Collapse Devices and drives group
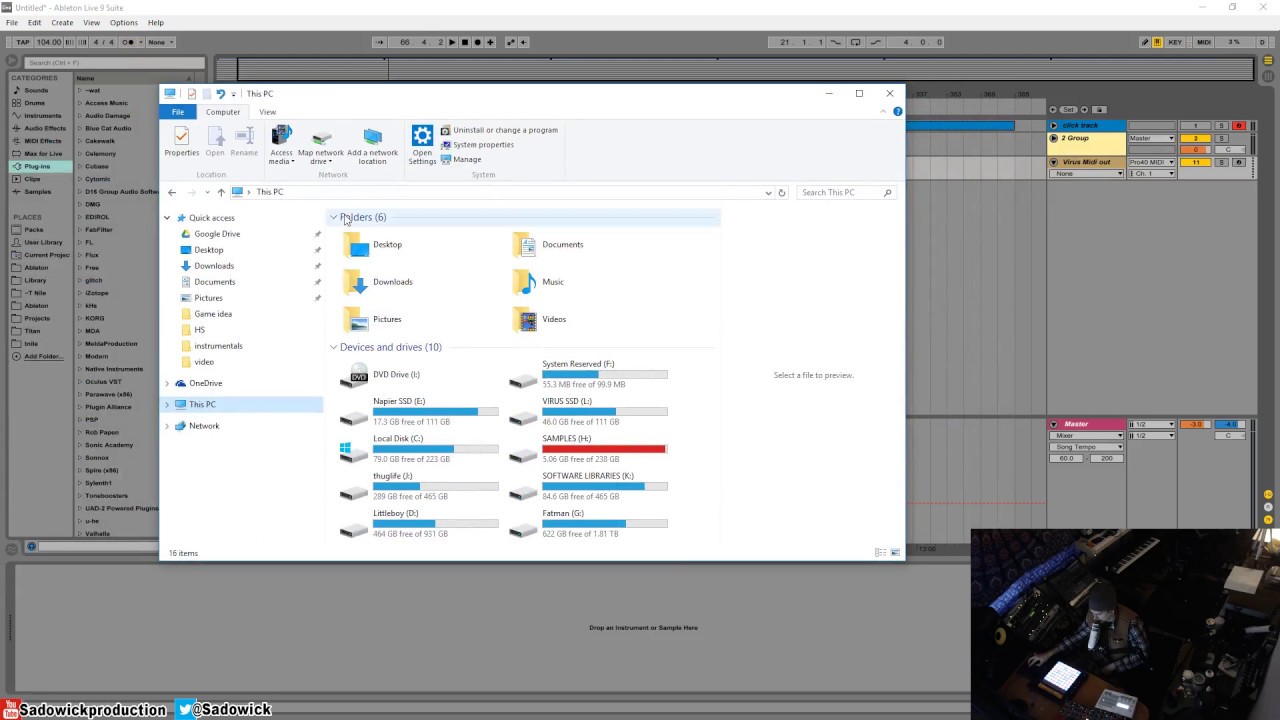The width and height of the screenshot is (1280, 720). 333,347
